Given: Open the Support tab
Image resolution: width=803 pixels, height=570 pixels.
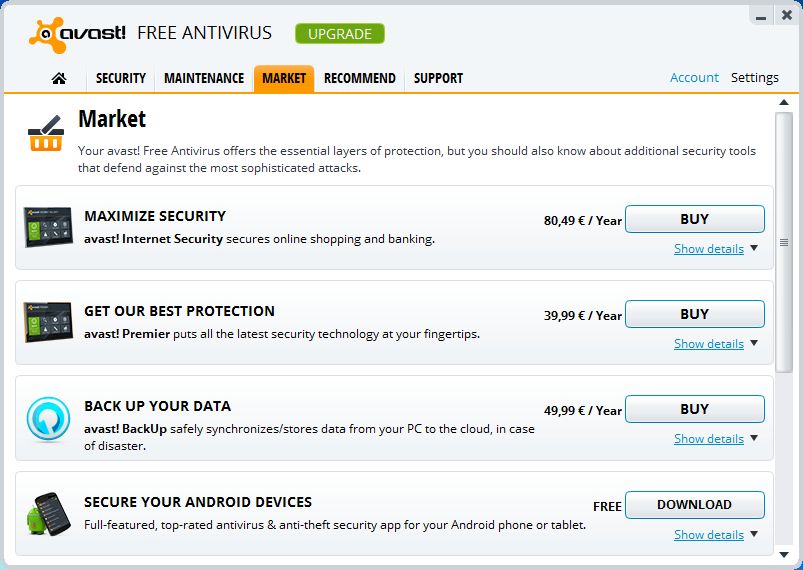Looking at the screenshot, I should 438,78.
